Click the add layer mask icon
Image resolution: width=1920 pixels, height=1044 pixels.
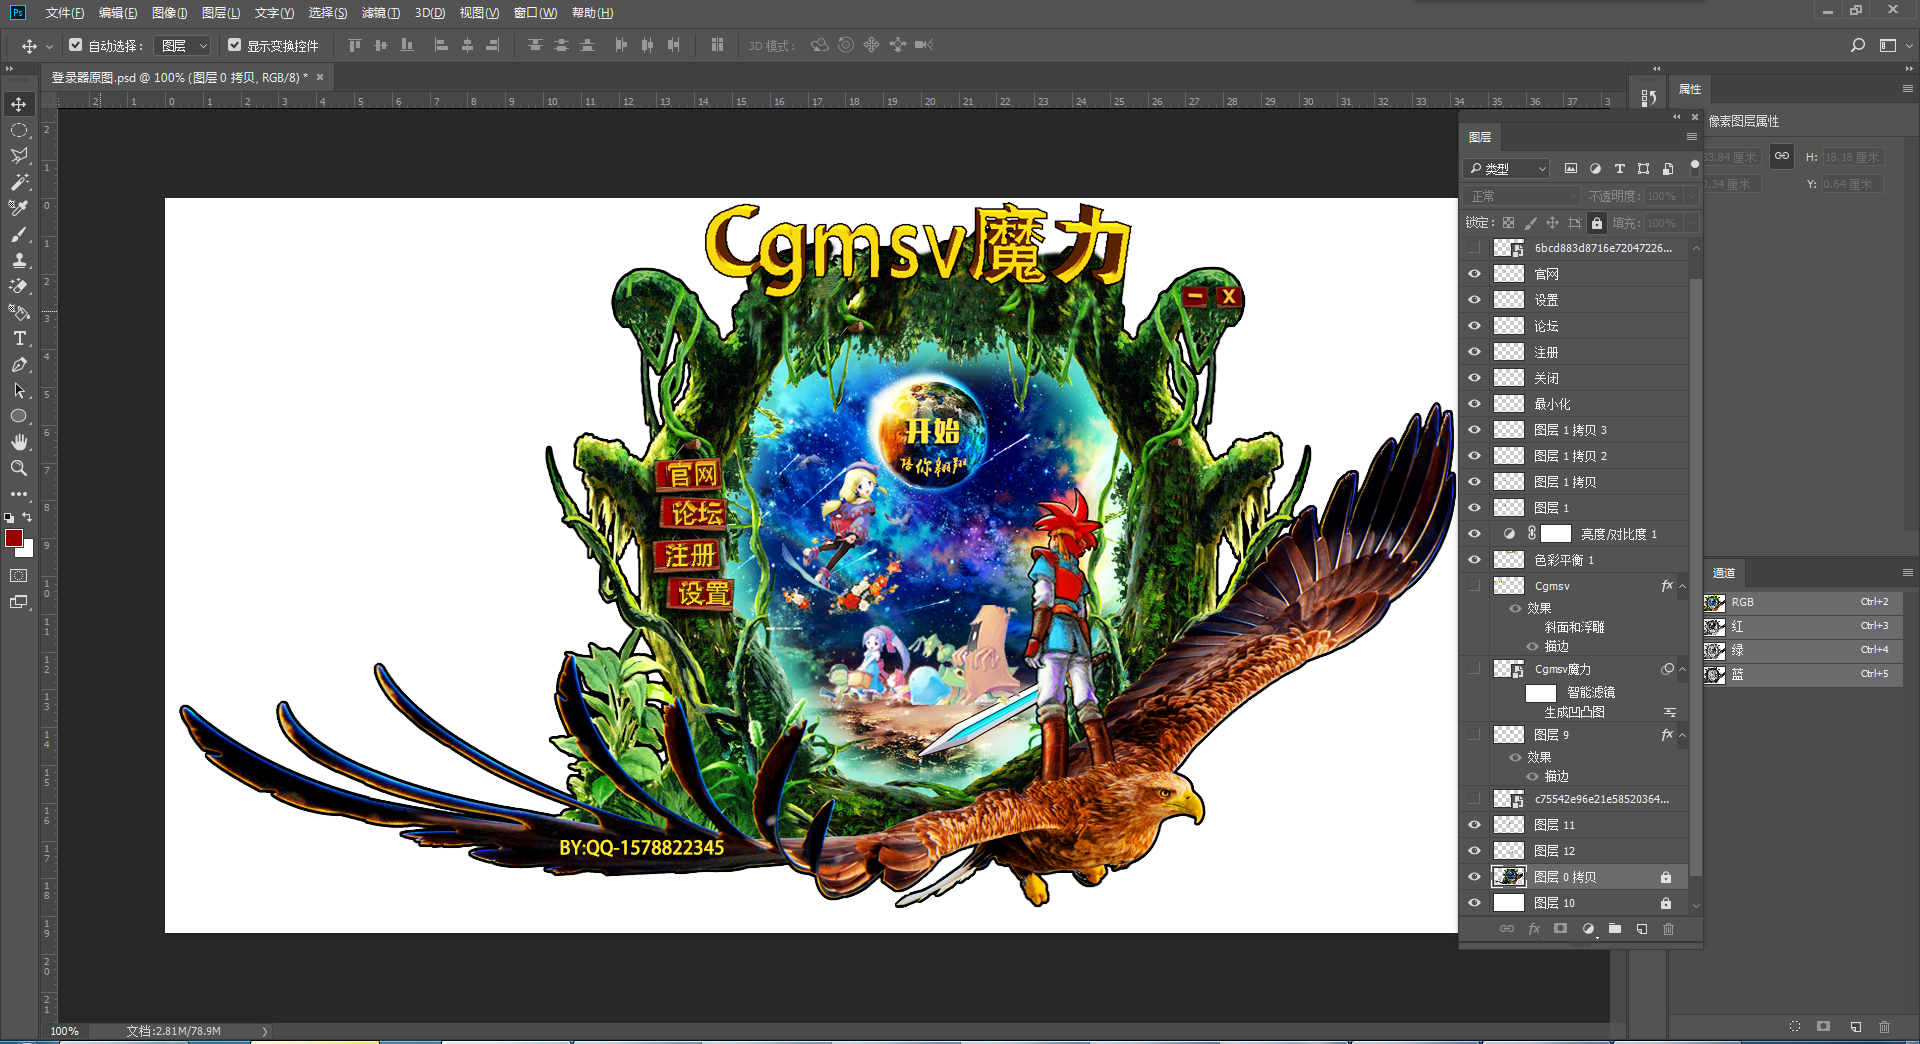pos(1560,929)
